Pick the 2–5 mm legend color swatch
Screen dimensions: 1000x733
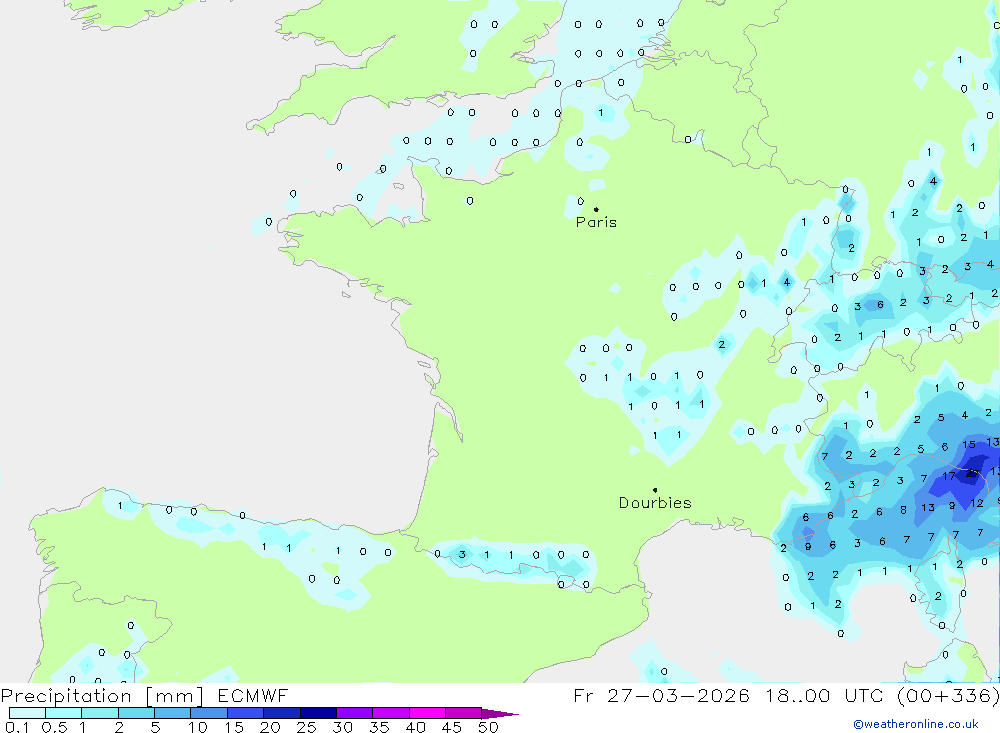[x=136, y=713]
